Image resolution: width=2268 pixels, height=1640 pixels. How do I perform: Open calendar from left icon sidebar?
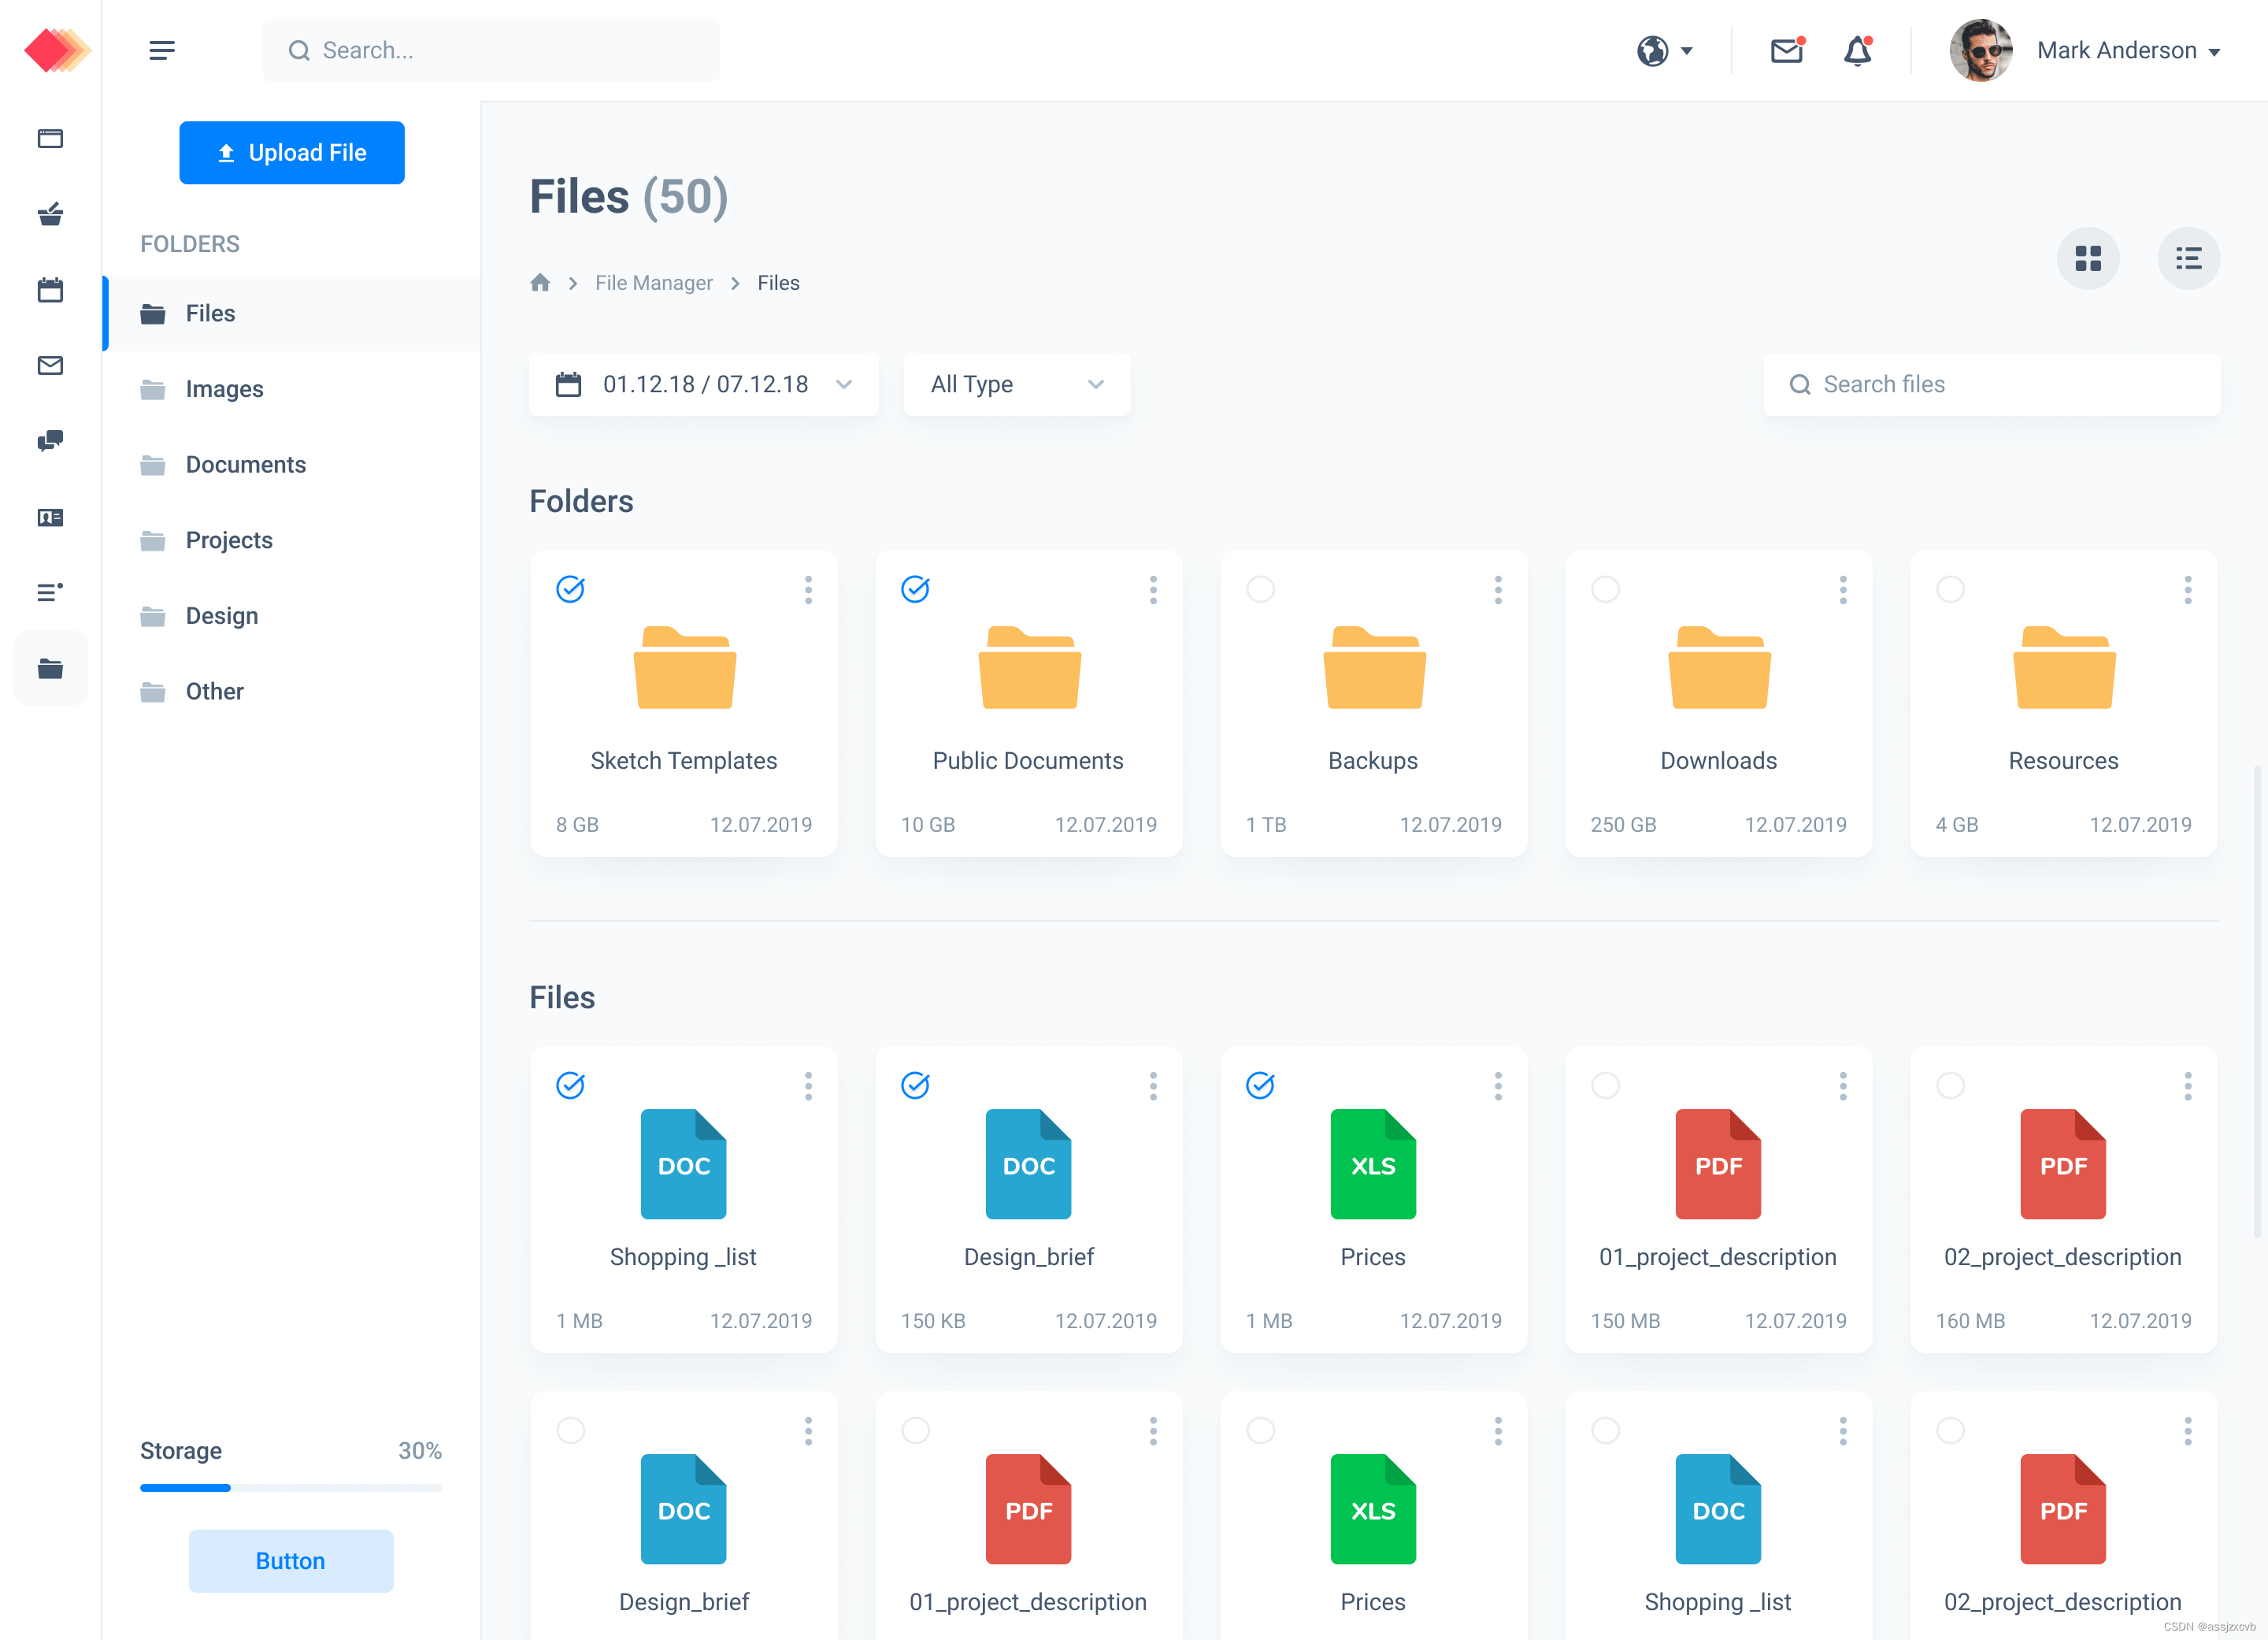[x=50, y=290]
